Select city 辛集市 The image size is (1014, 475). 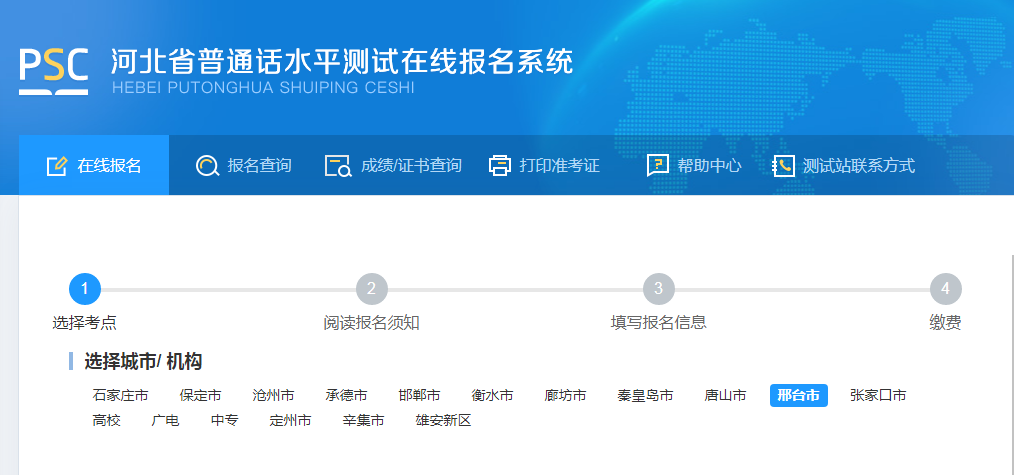click(363, 421)
